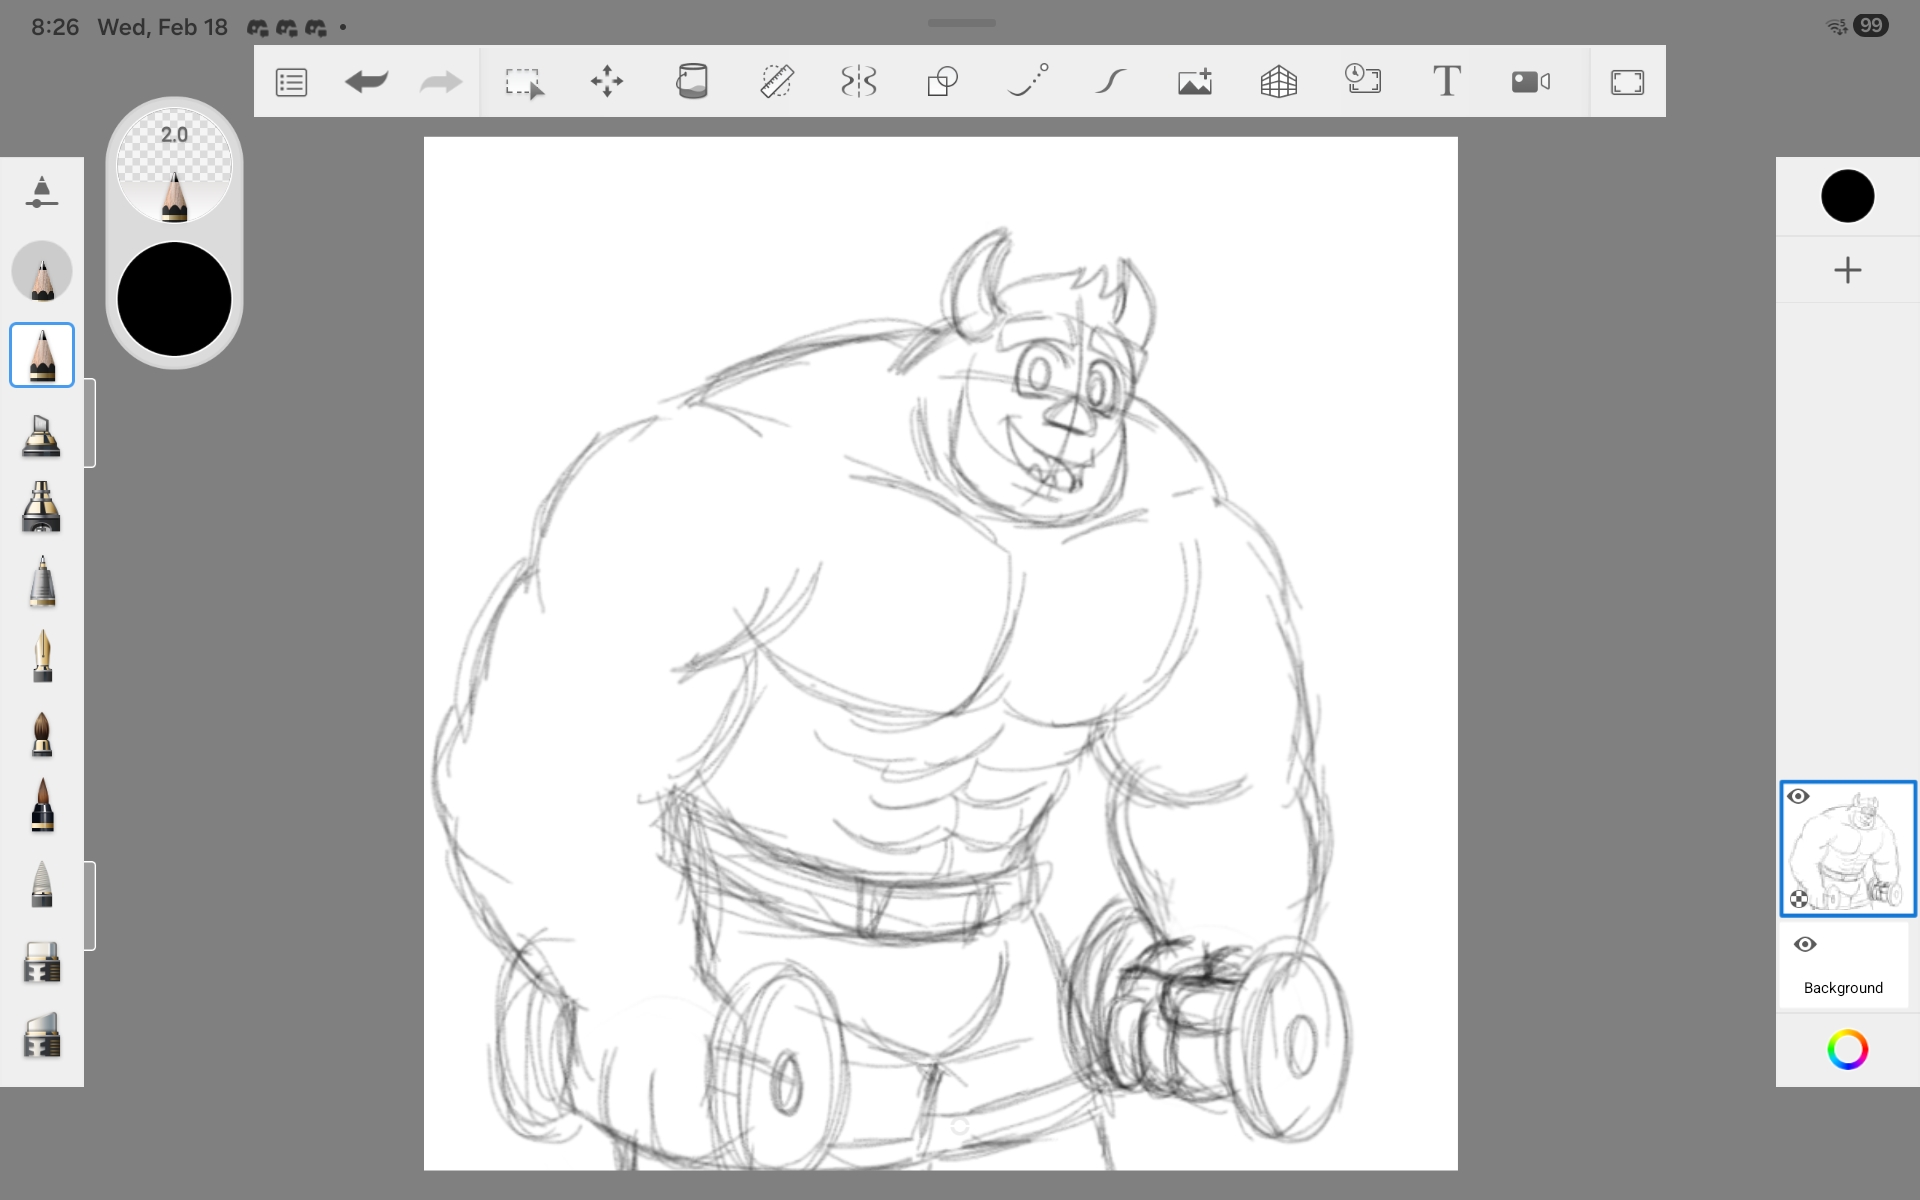Import an image to canvas
This screenshot has width=1920, height=1200.
[1195, 82]
